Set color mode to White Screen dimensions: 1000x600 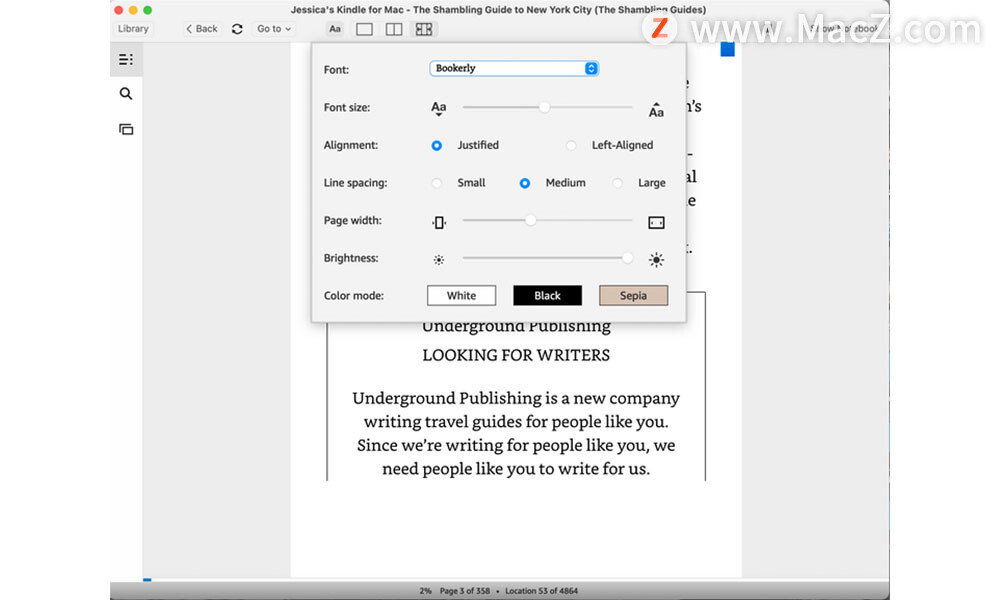pyautogui.click(x=461, y=295)
